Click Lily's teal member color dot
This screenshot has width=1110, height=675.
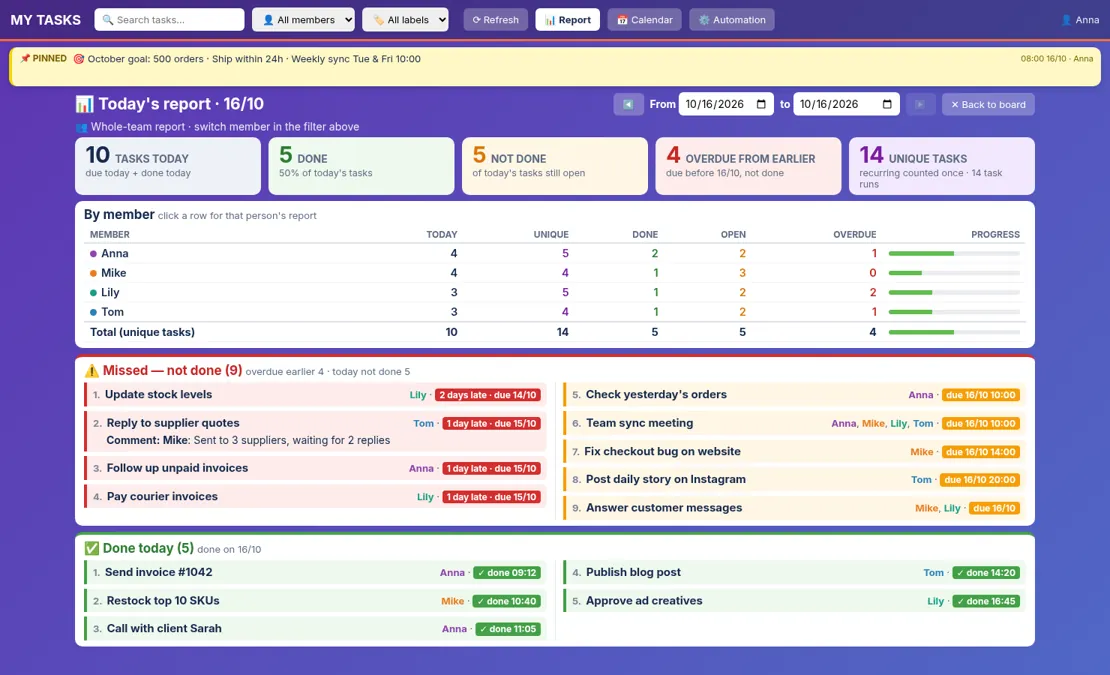(93, 293)
